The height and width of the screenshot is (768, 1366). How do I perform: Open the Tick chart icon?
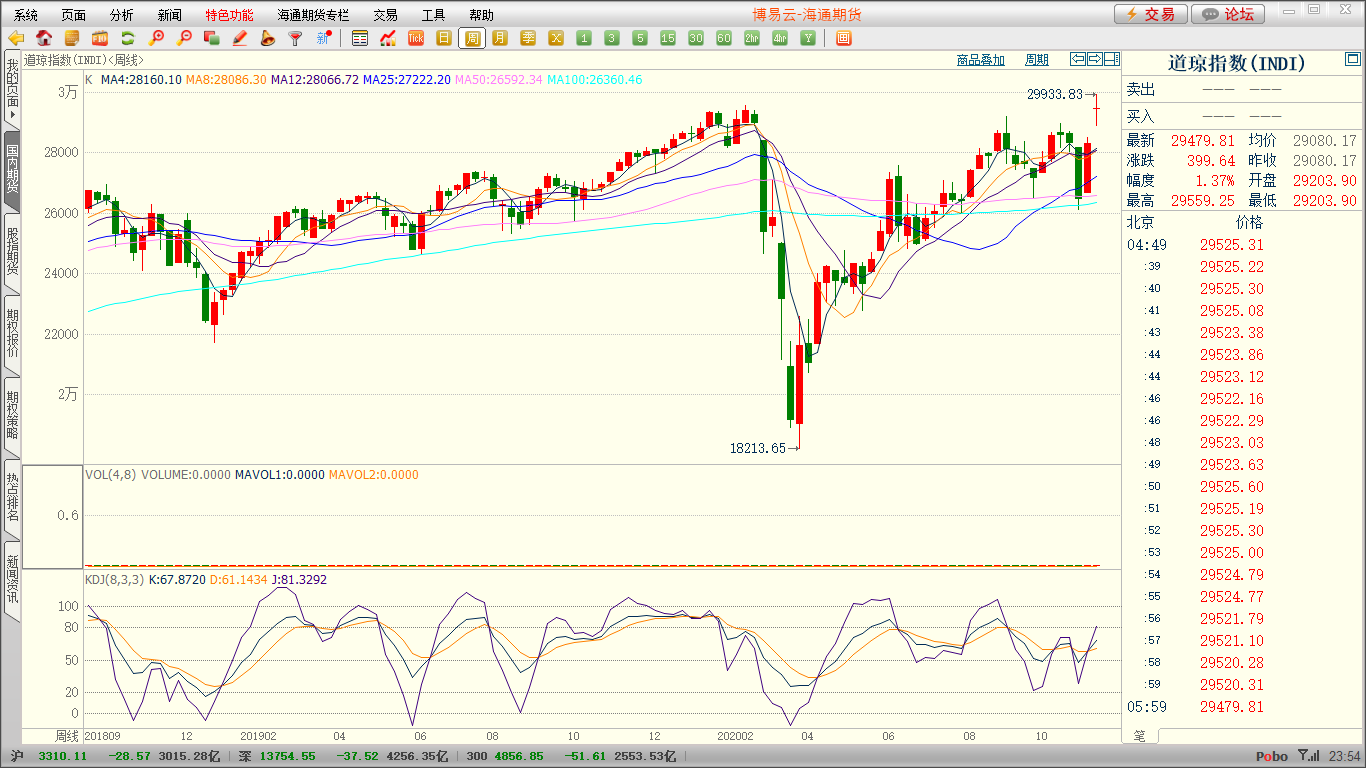pos(416,38)
